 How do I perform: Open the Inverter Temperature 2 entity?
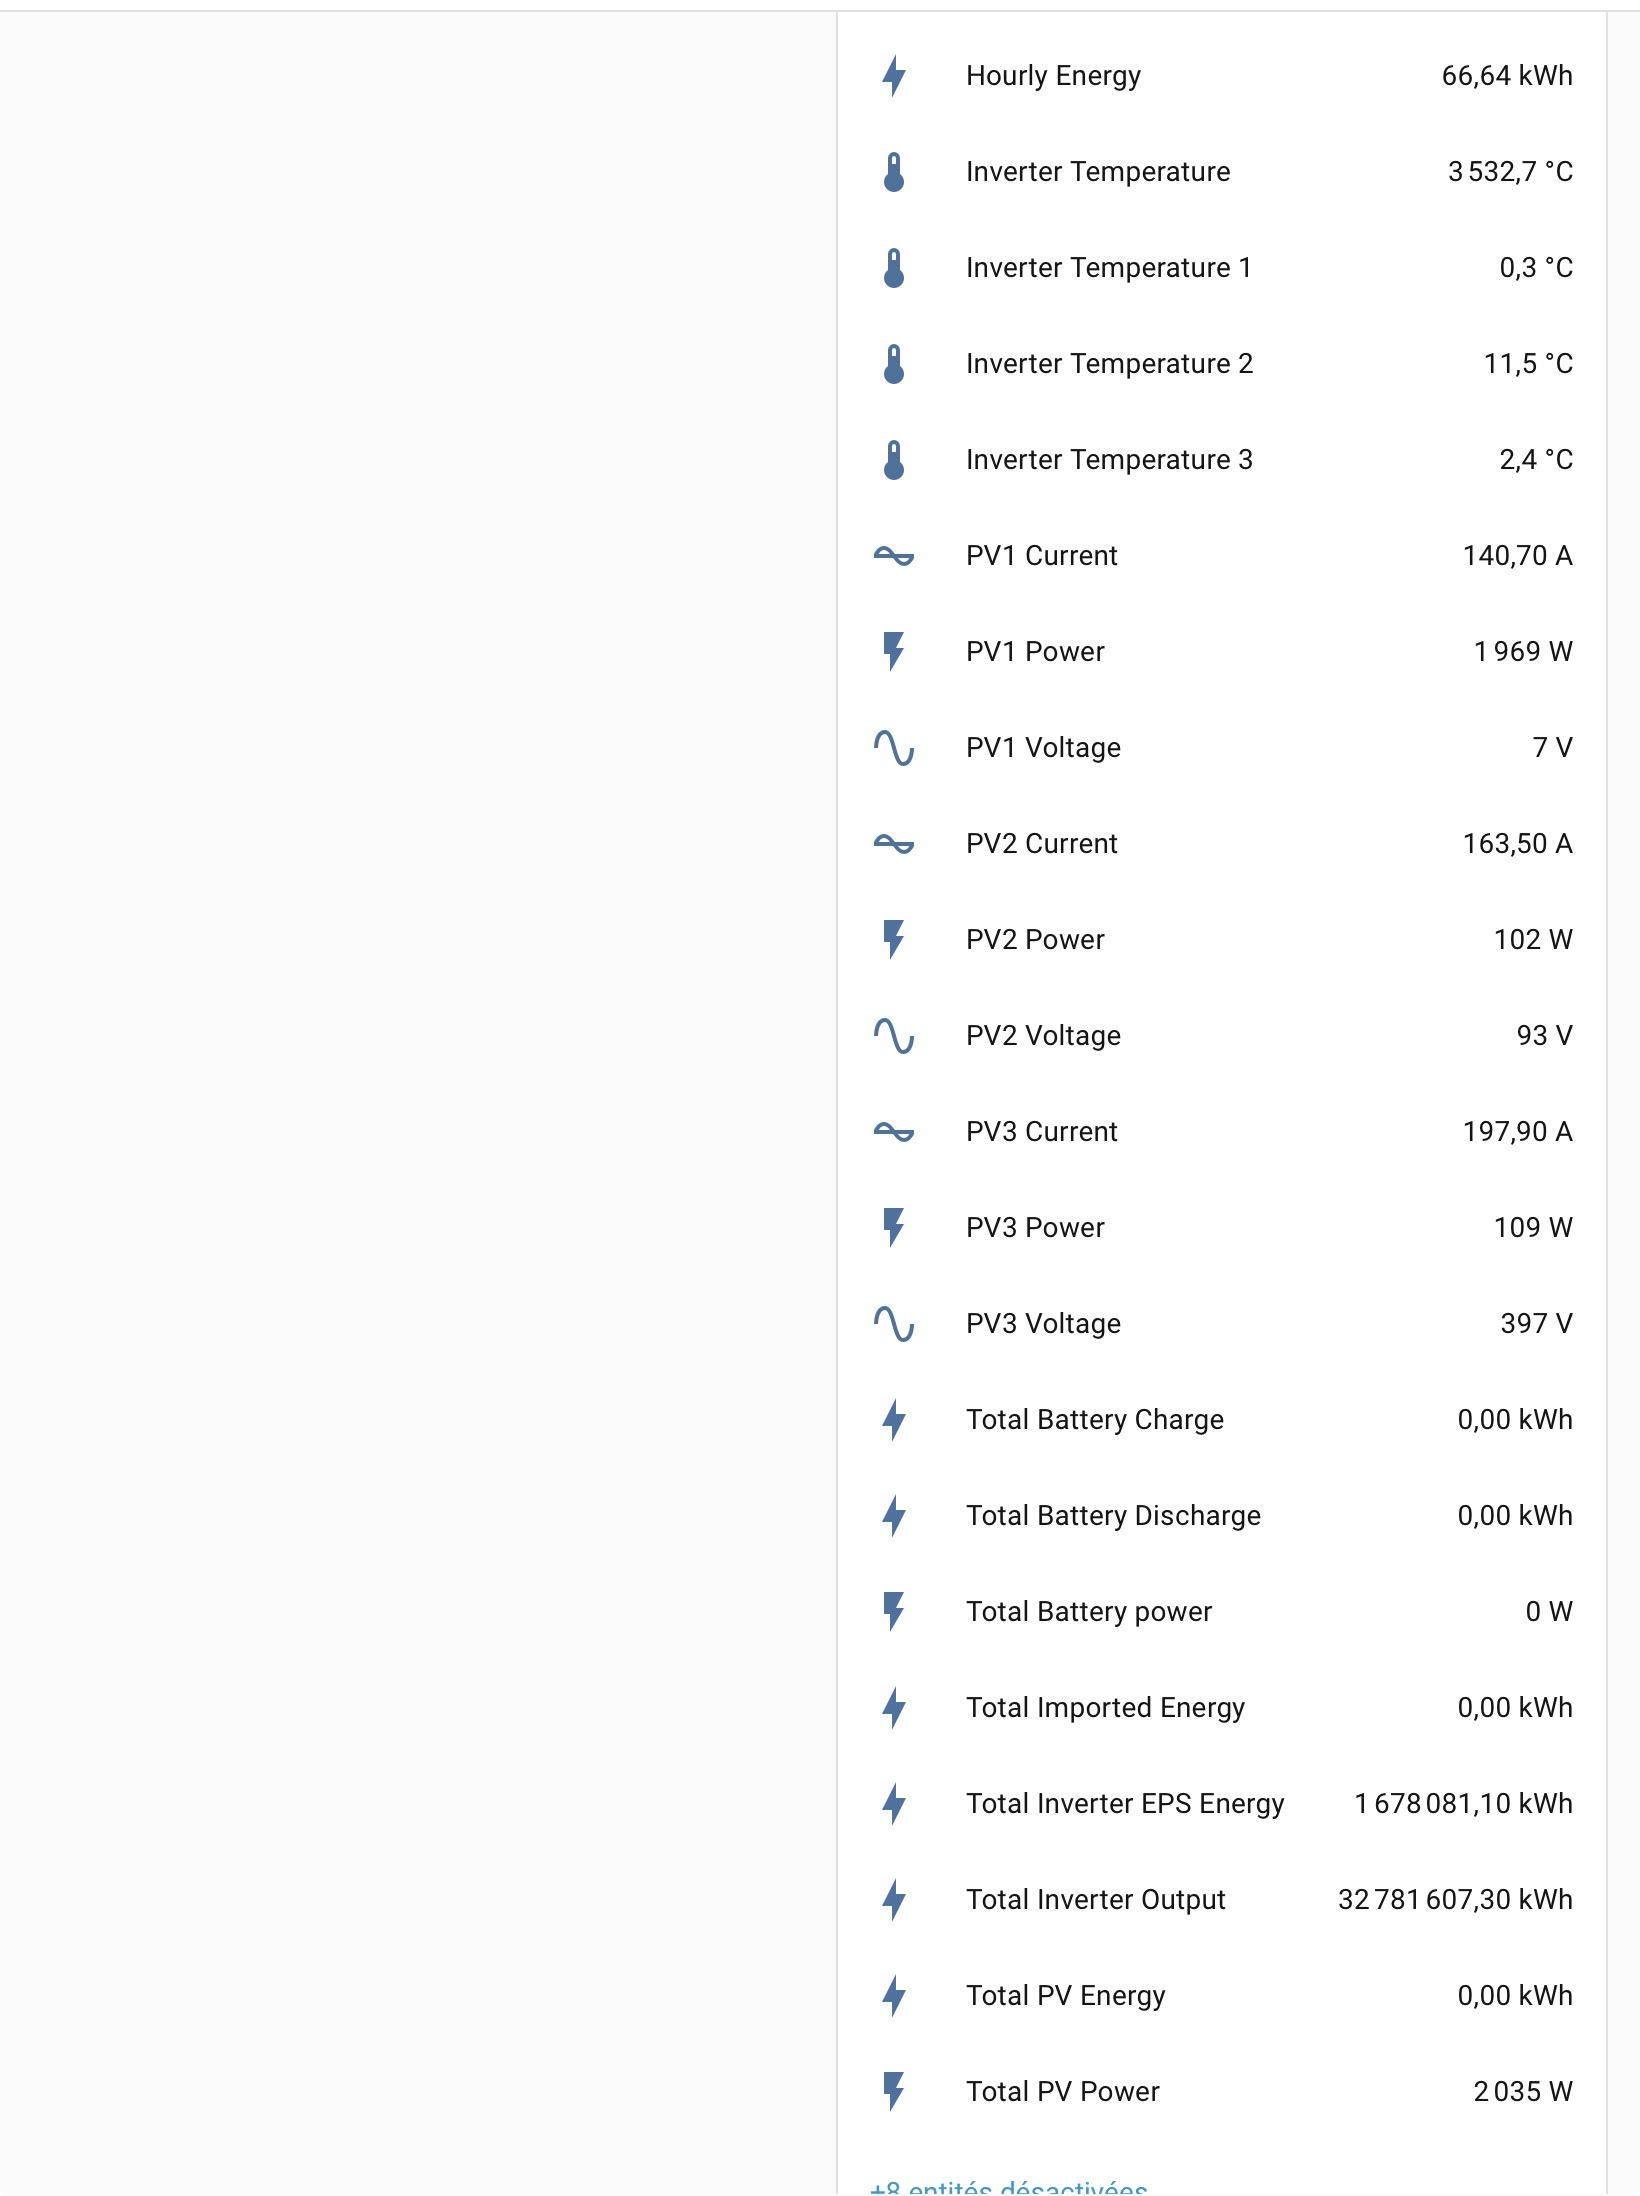(1222, 364)
